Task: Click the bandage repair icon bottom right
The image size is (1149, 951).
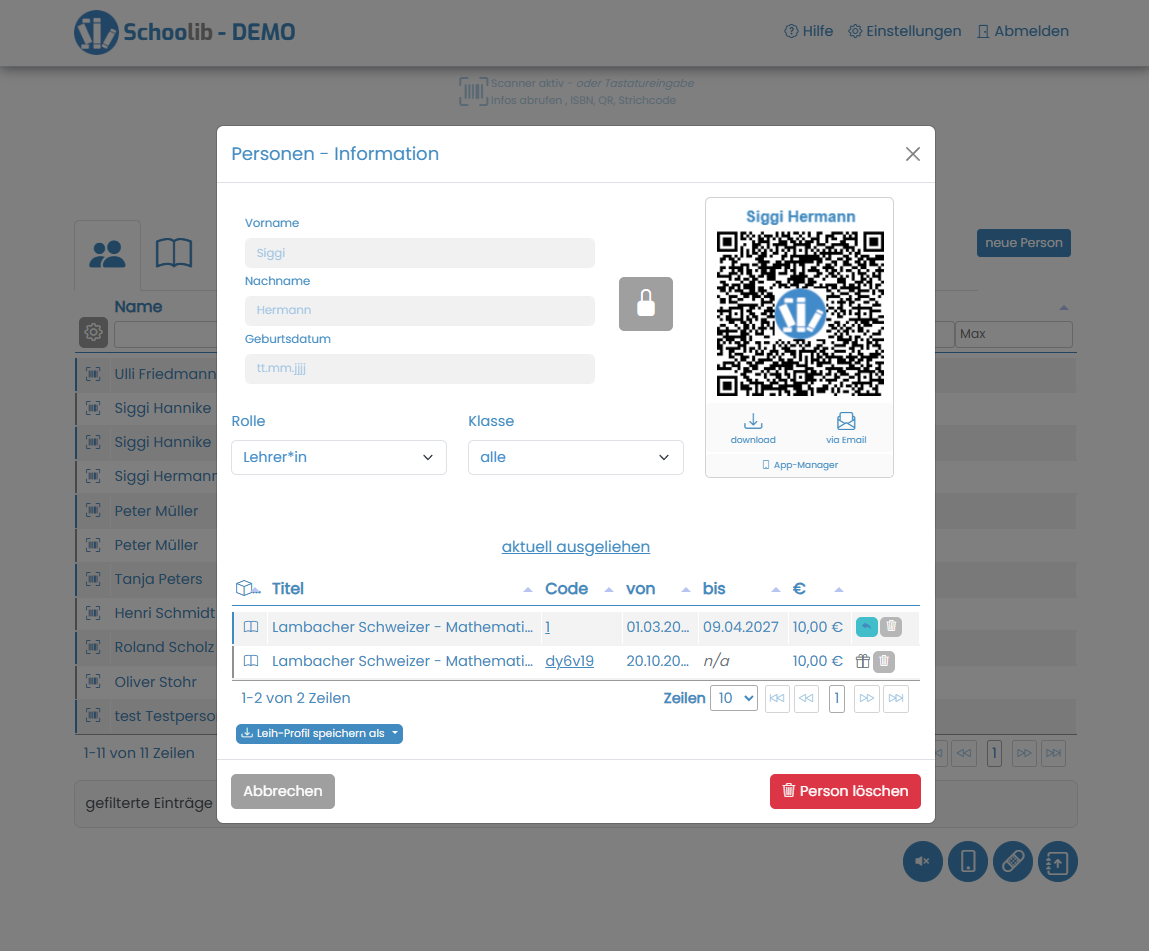Action: [1012, 861]
